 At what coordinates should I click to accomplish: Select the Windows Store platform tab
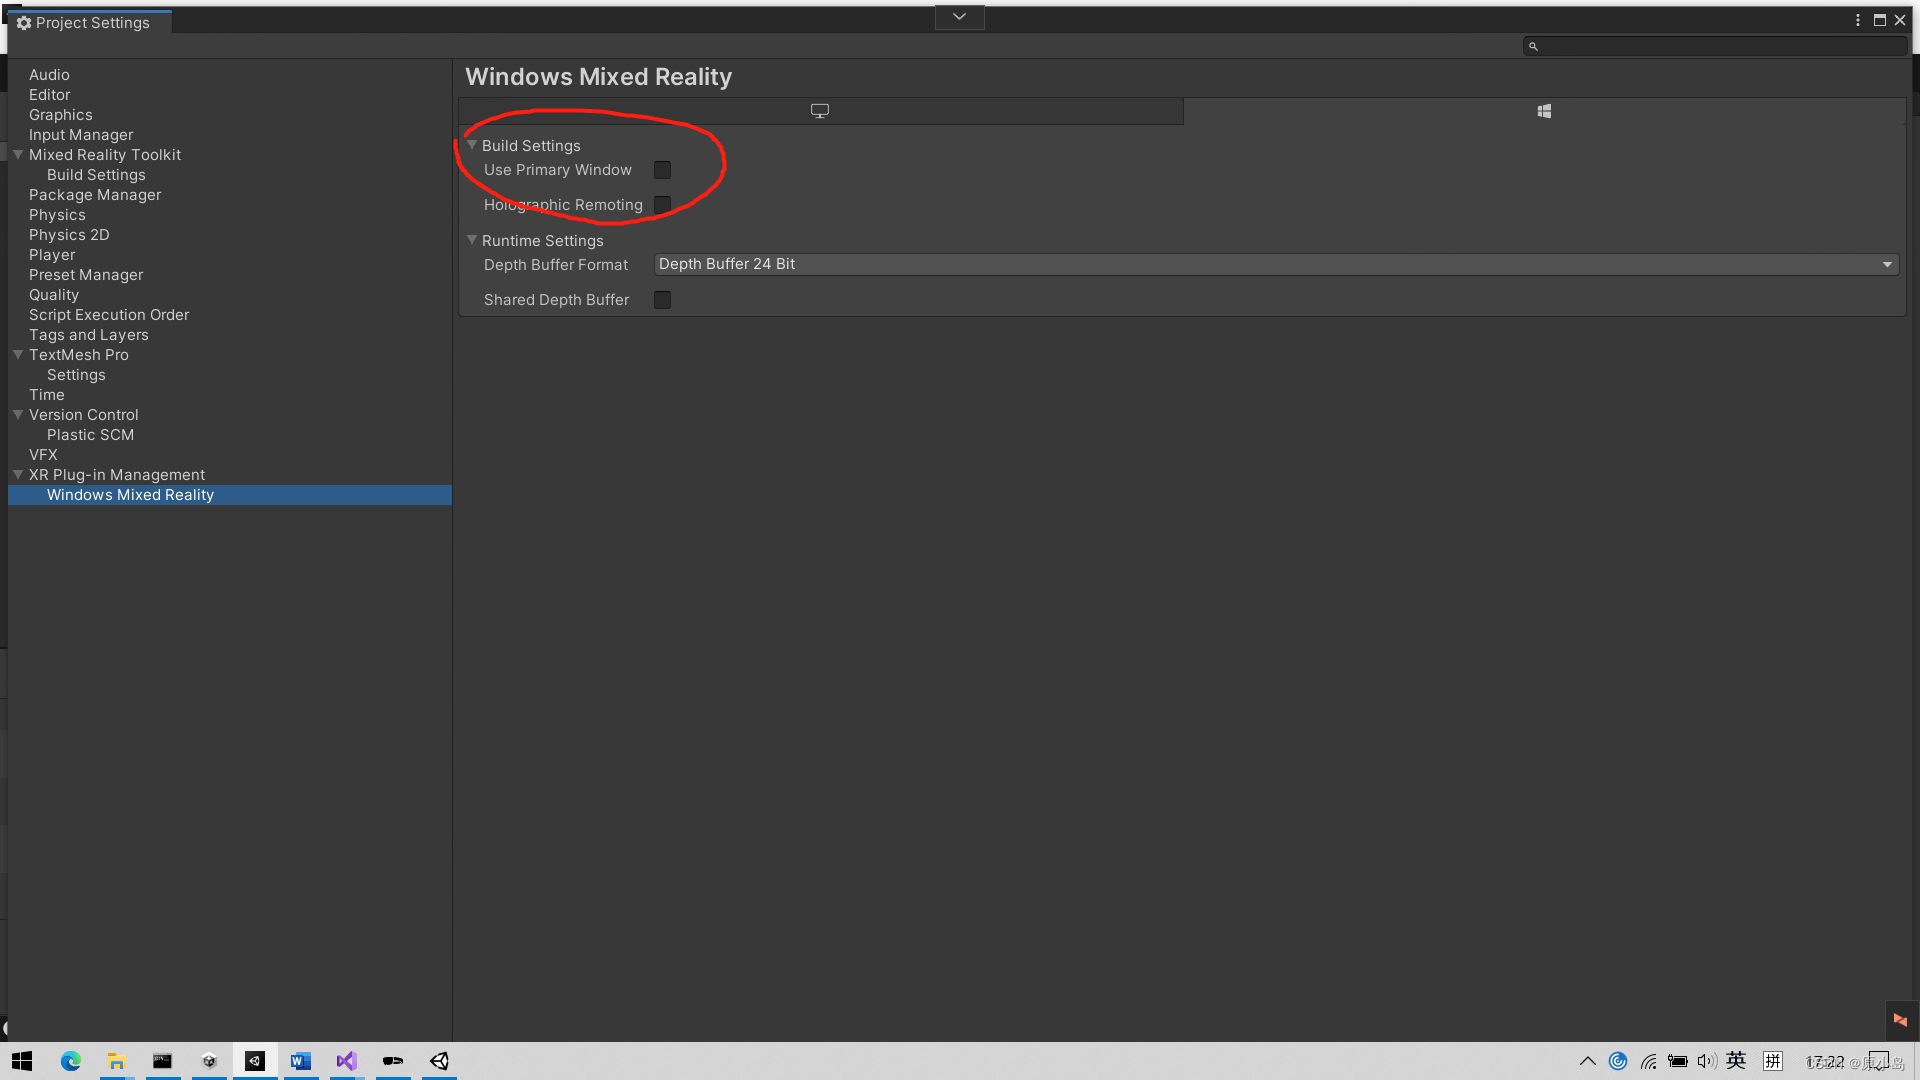(x=1544, y=111)
